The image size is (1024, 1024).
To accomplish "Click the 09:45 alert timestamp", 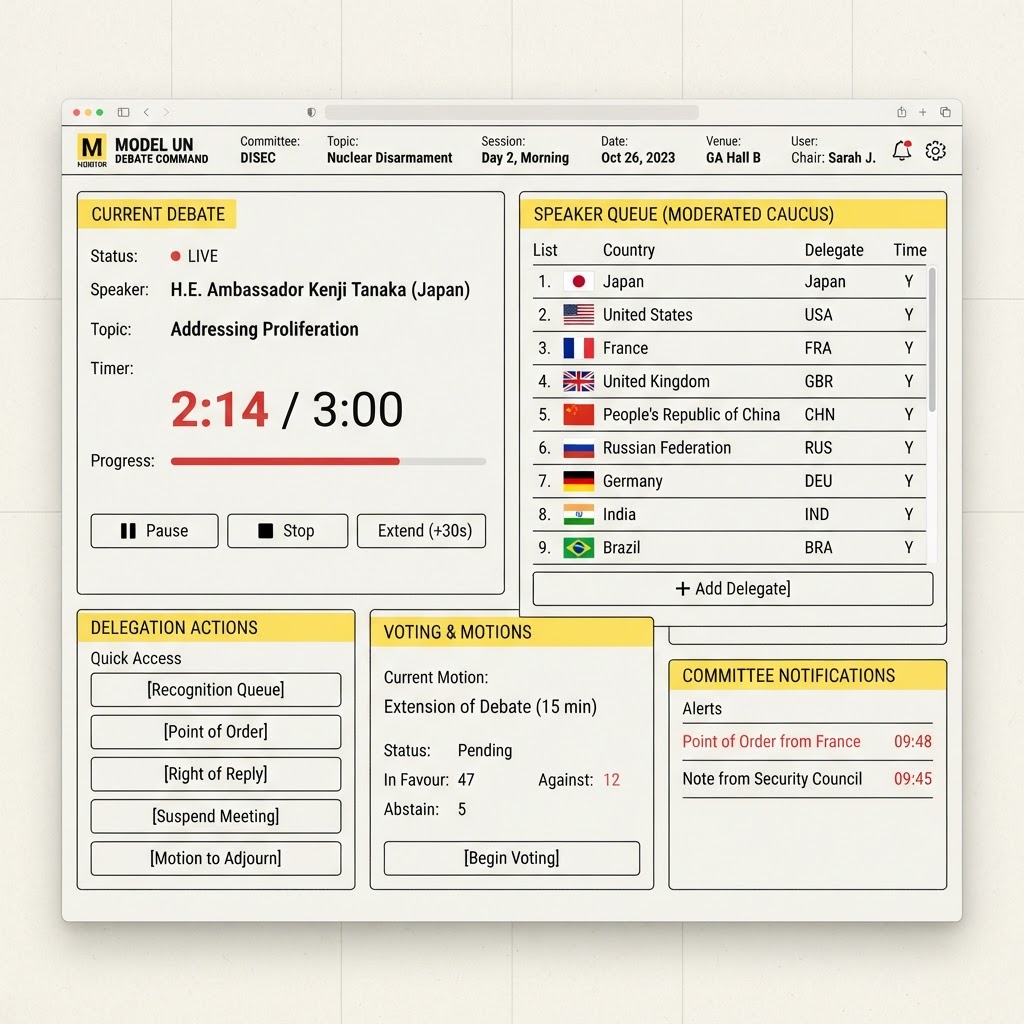I will pyautogui.click(x=912, y=779).
